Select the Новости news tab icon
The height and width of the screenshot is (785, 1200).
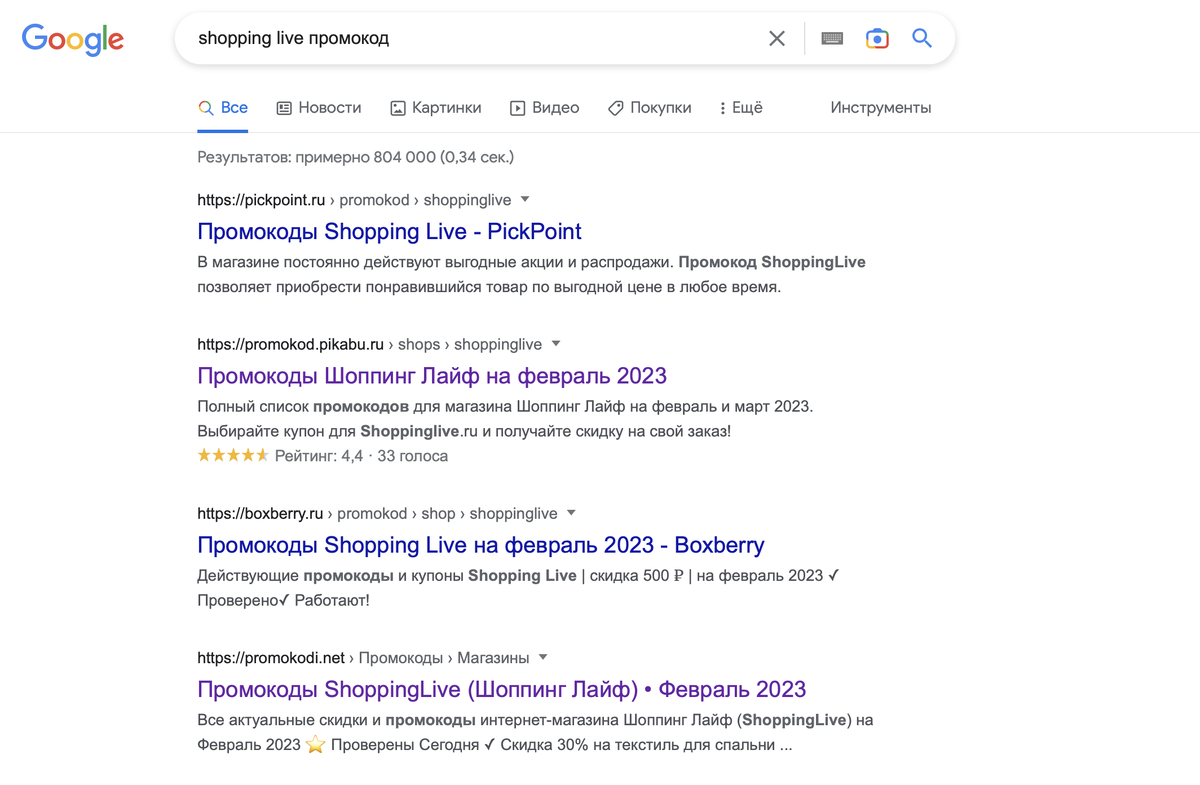(x=284, y=107)
